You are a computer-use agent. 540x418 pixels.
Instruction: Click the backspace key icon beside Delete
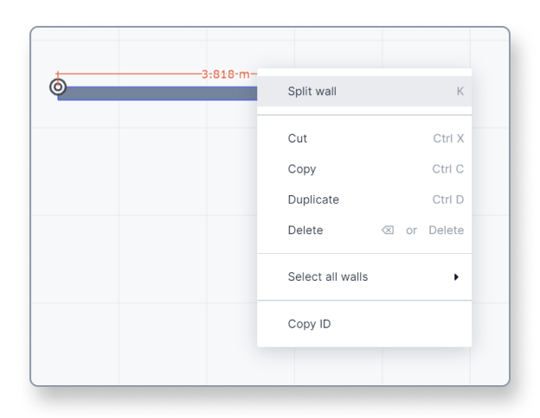point(388,230)
